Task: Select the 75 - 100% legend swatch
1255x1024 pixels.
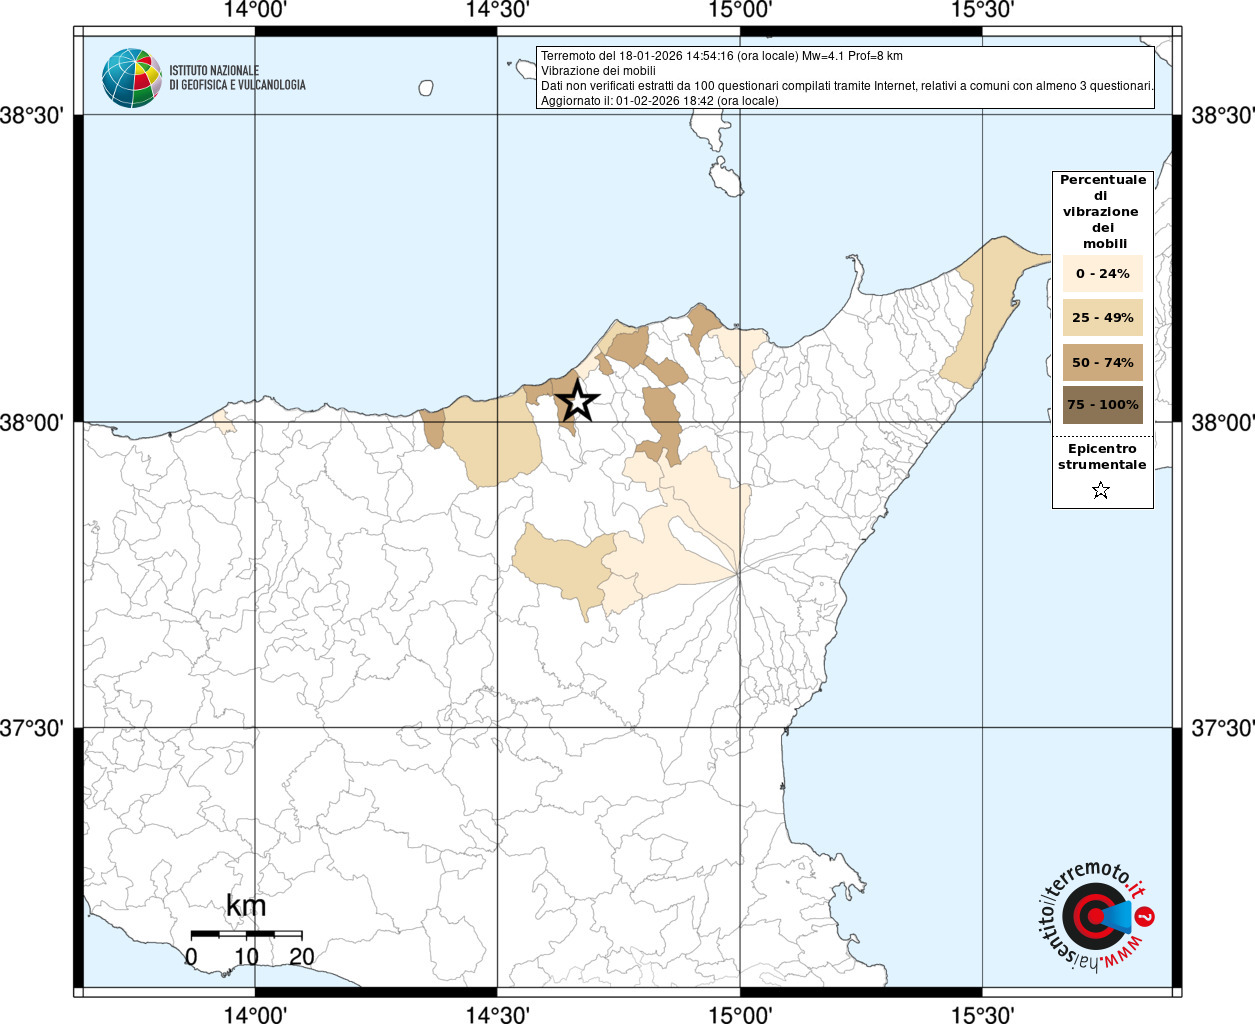Action: 1102,405
